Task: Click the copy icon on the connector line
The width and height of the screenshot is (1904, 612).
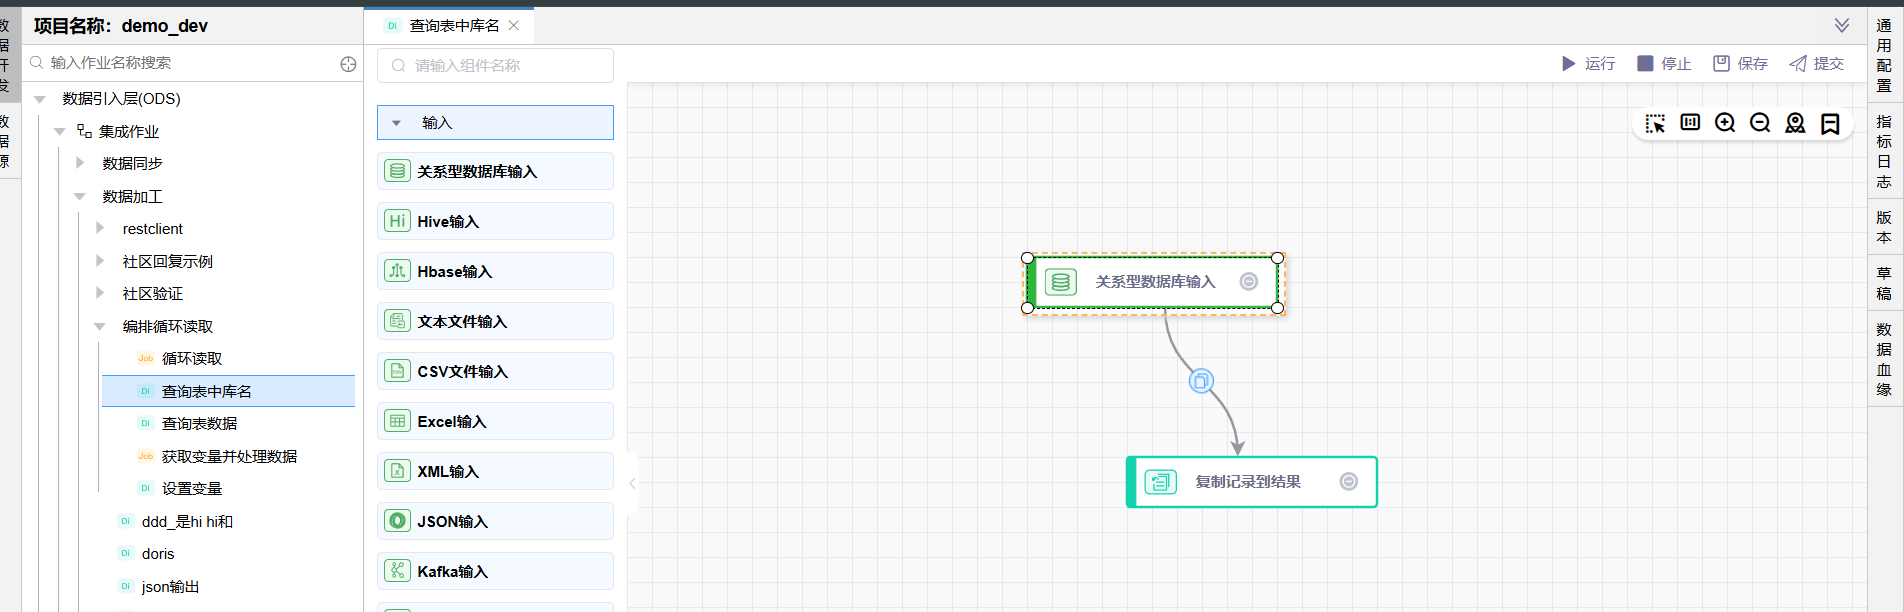Action: (x=1201, y=381)
